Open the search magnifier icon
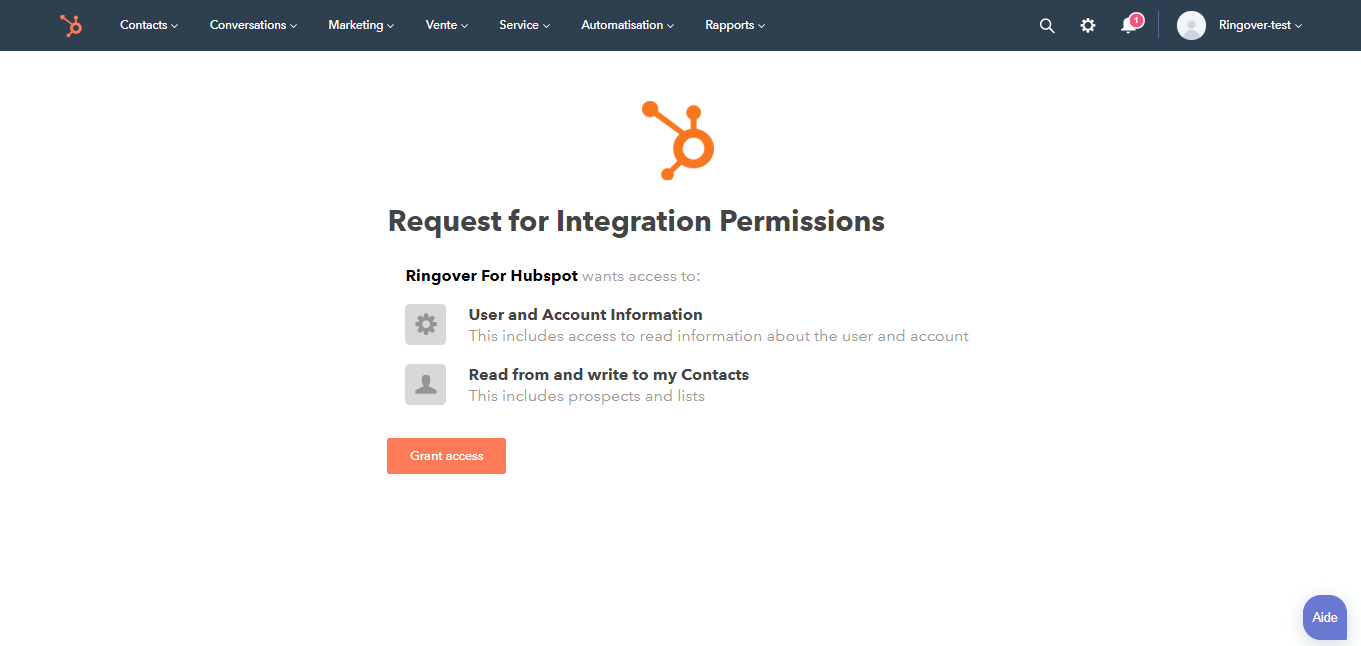Viewport: 1361px width, 646px height. coord(1047,26)
